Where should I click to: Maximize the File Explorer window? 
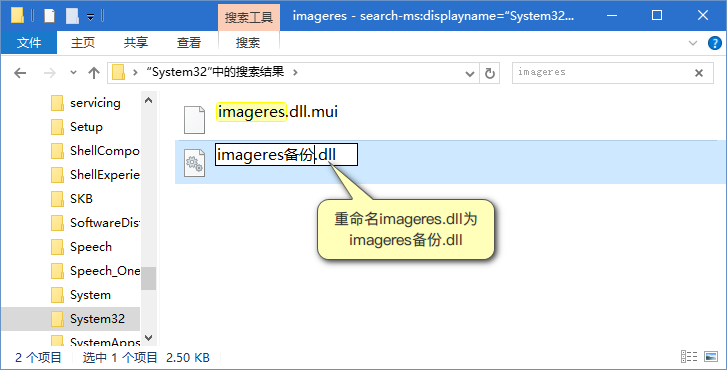click(x=657, y=15)
